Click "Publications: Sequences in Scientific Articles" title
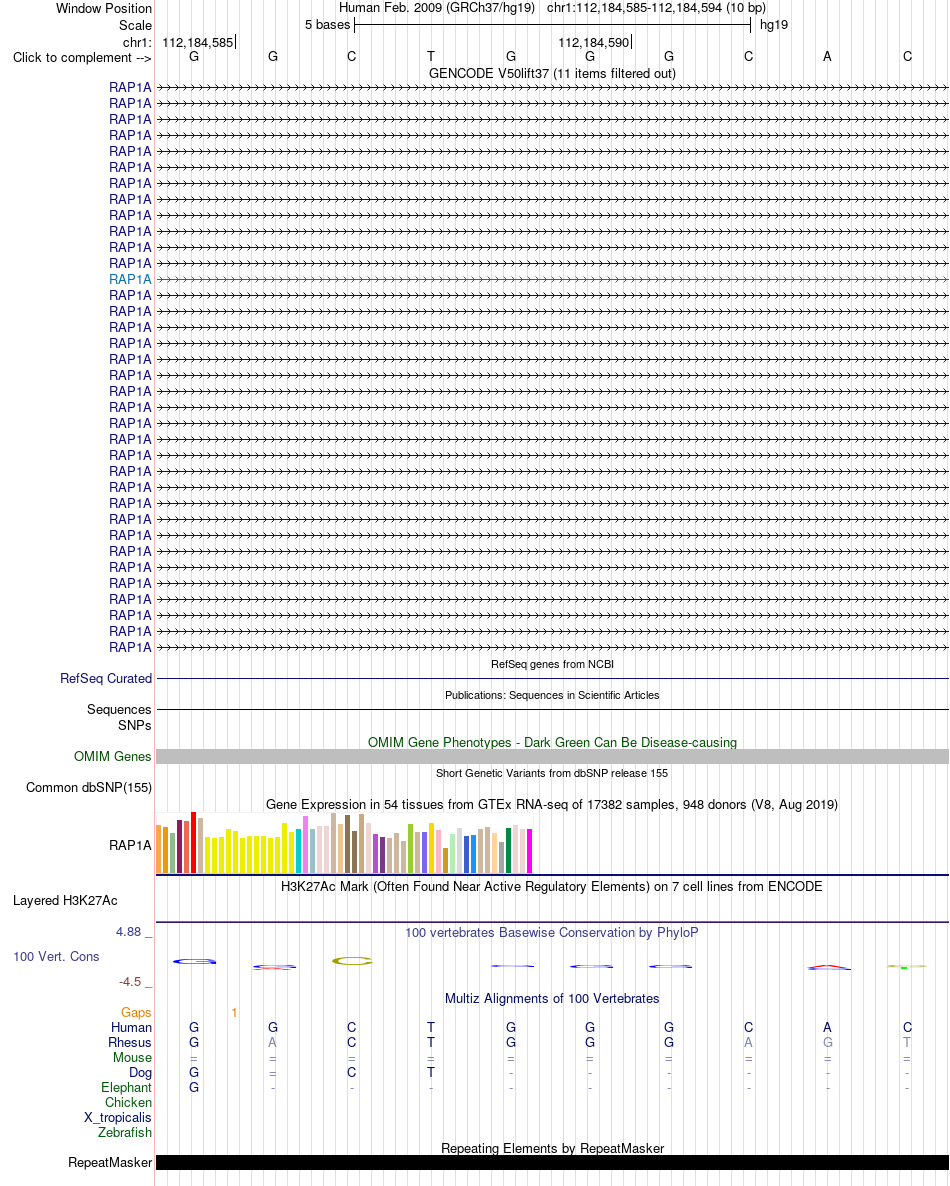The width and height of the screenshot is (950, 1186). 552,695
